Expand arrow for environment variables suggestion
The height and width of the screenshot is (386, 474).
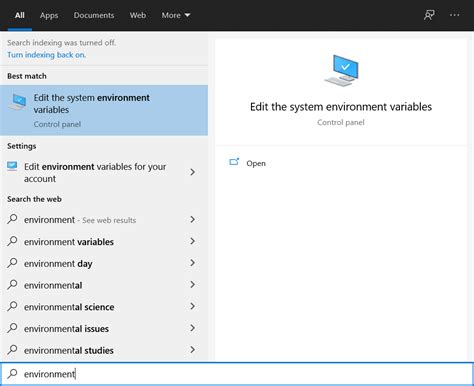click(192, 241)
